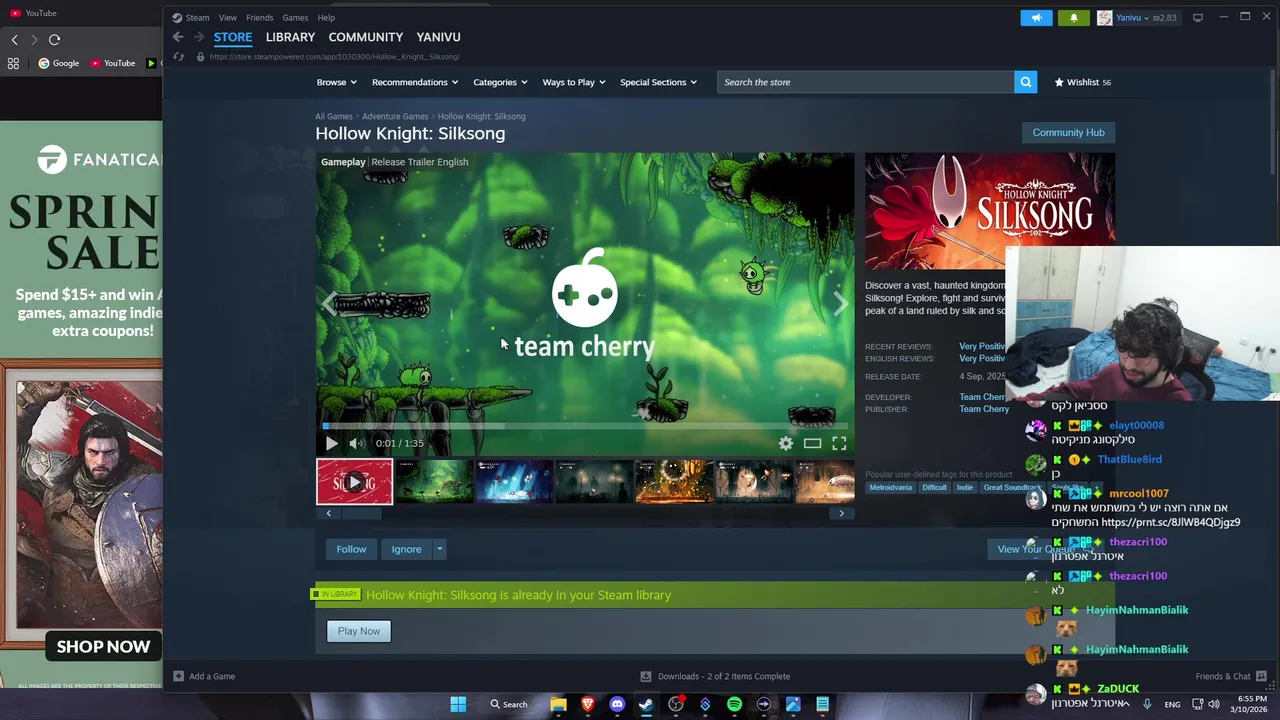Open the Wishlist link
This screenshot has height=720, width=1280.
point(1082,82)
